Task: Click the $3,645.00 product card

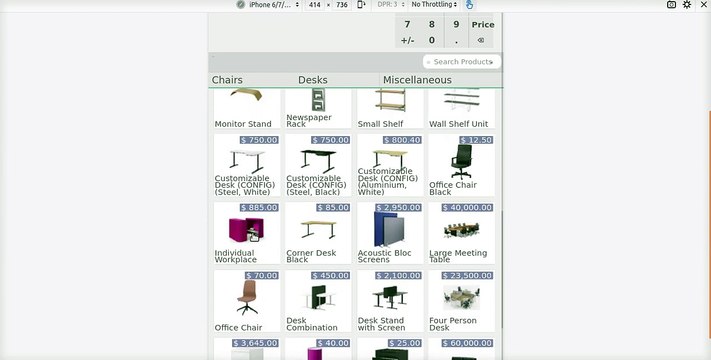Action: pyautogui.click(x=247, y=349)
